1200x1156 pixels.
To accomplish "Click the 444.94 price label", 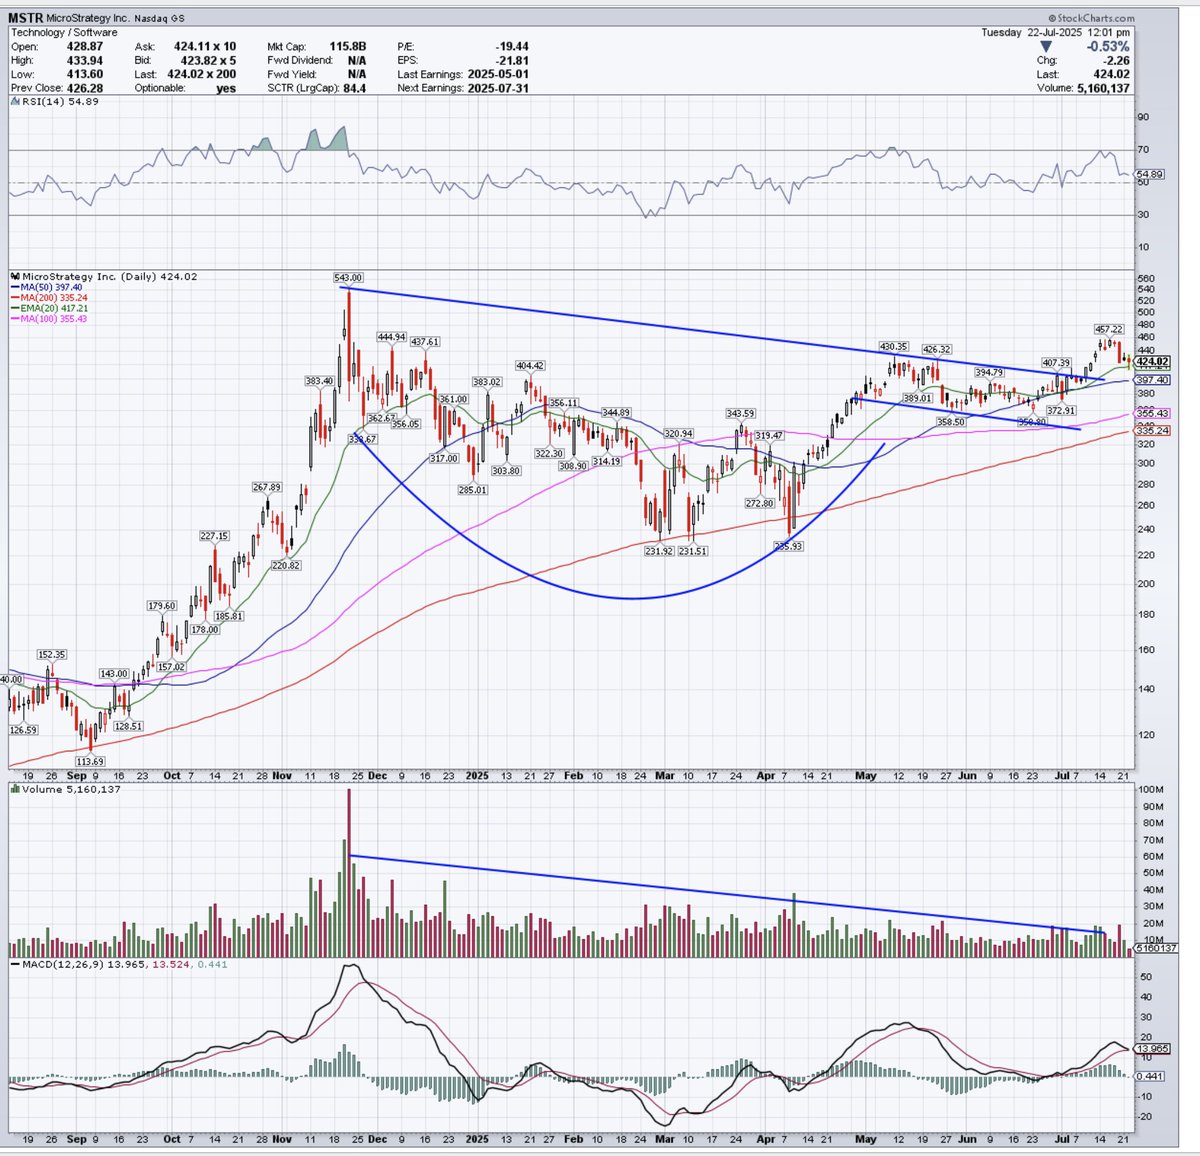I will pos(391,337).
